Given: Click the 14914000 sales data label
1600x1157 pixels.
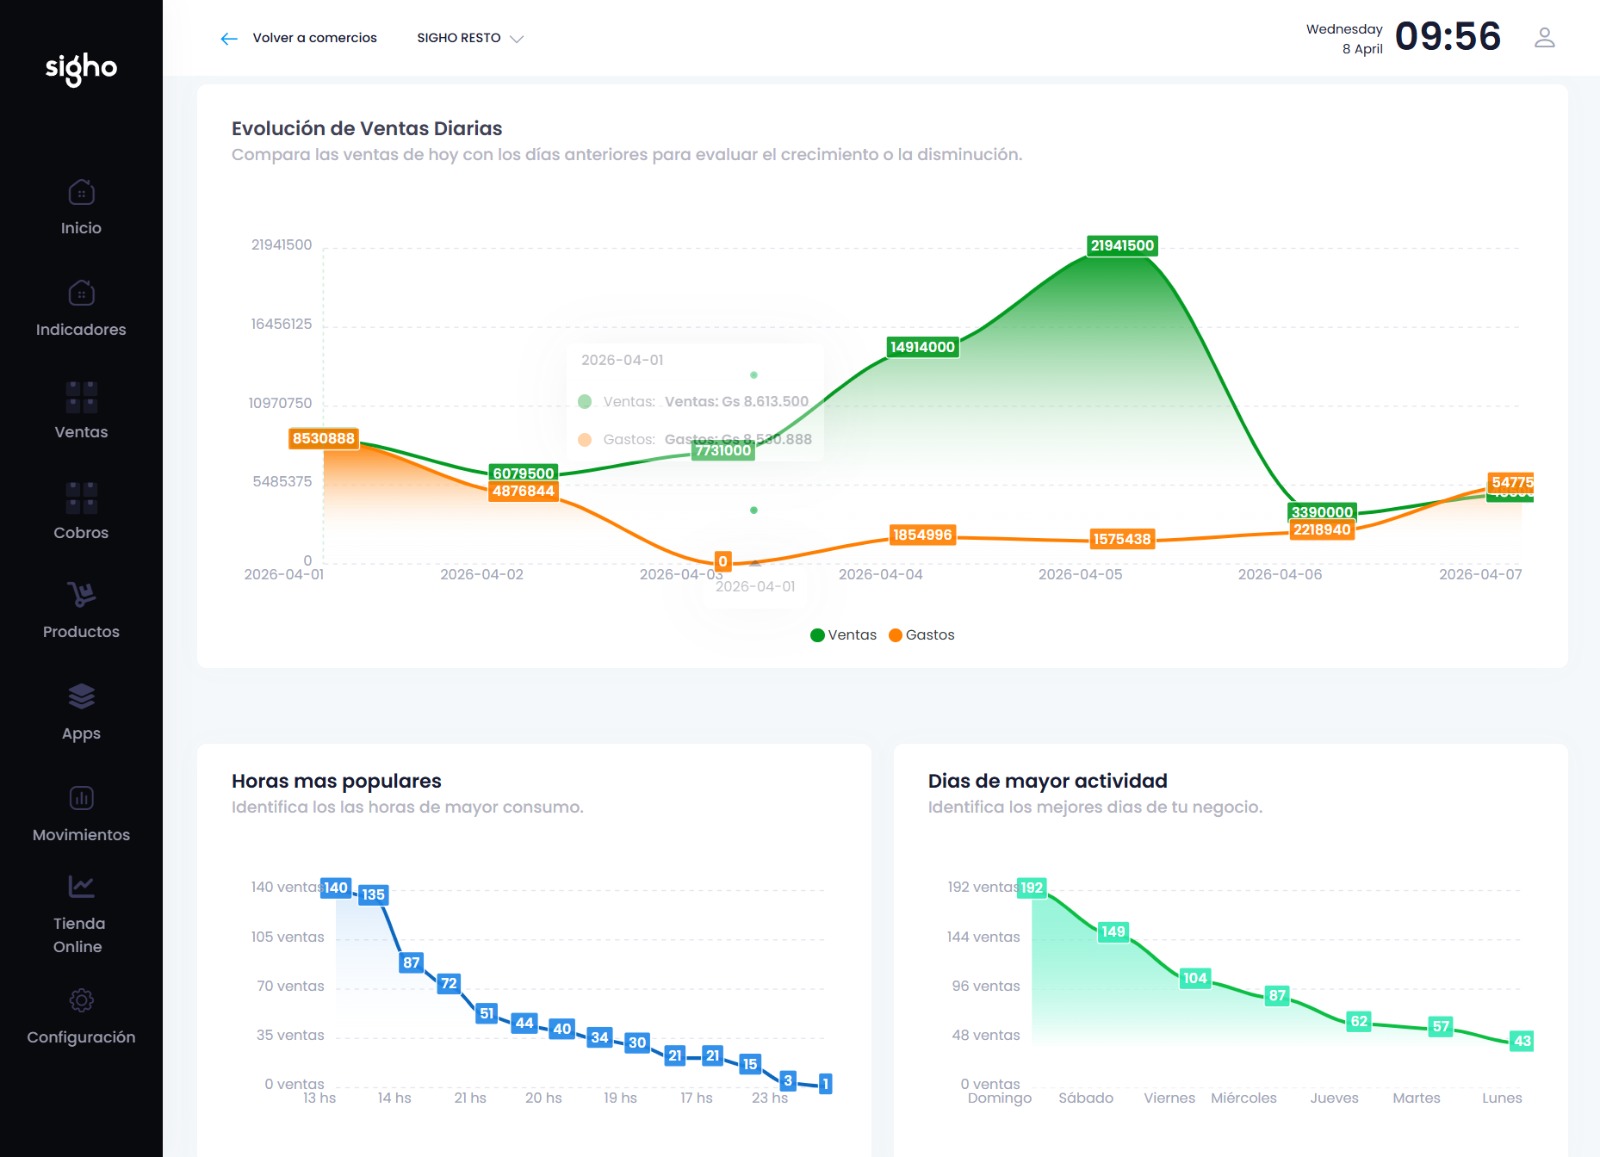Looking at the screenshot, I should (922, 347).
